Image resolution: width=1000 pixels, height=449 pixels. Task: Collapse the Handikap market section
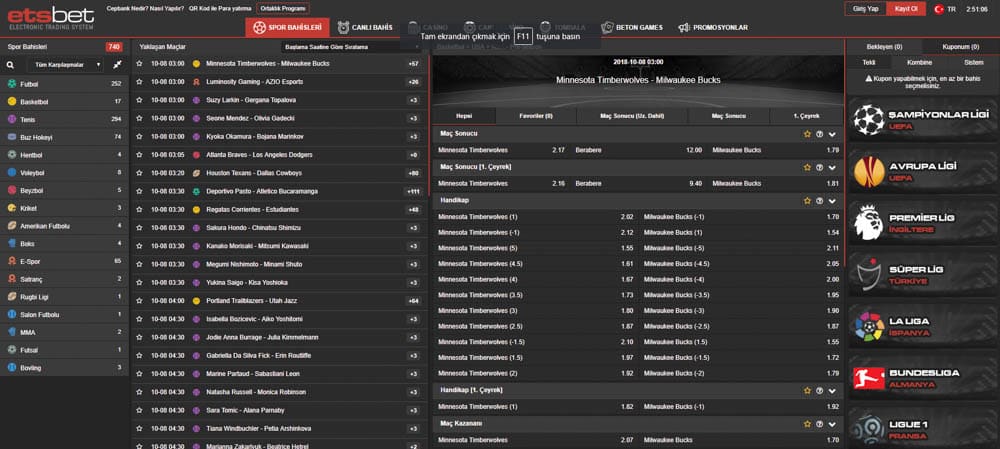click(832, 202)
